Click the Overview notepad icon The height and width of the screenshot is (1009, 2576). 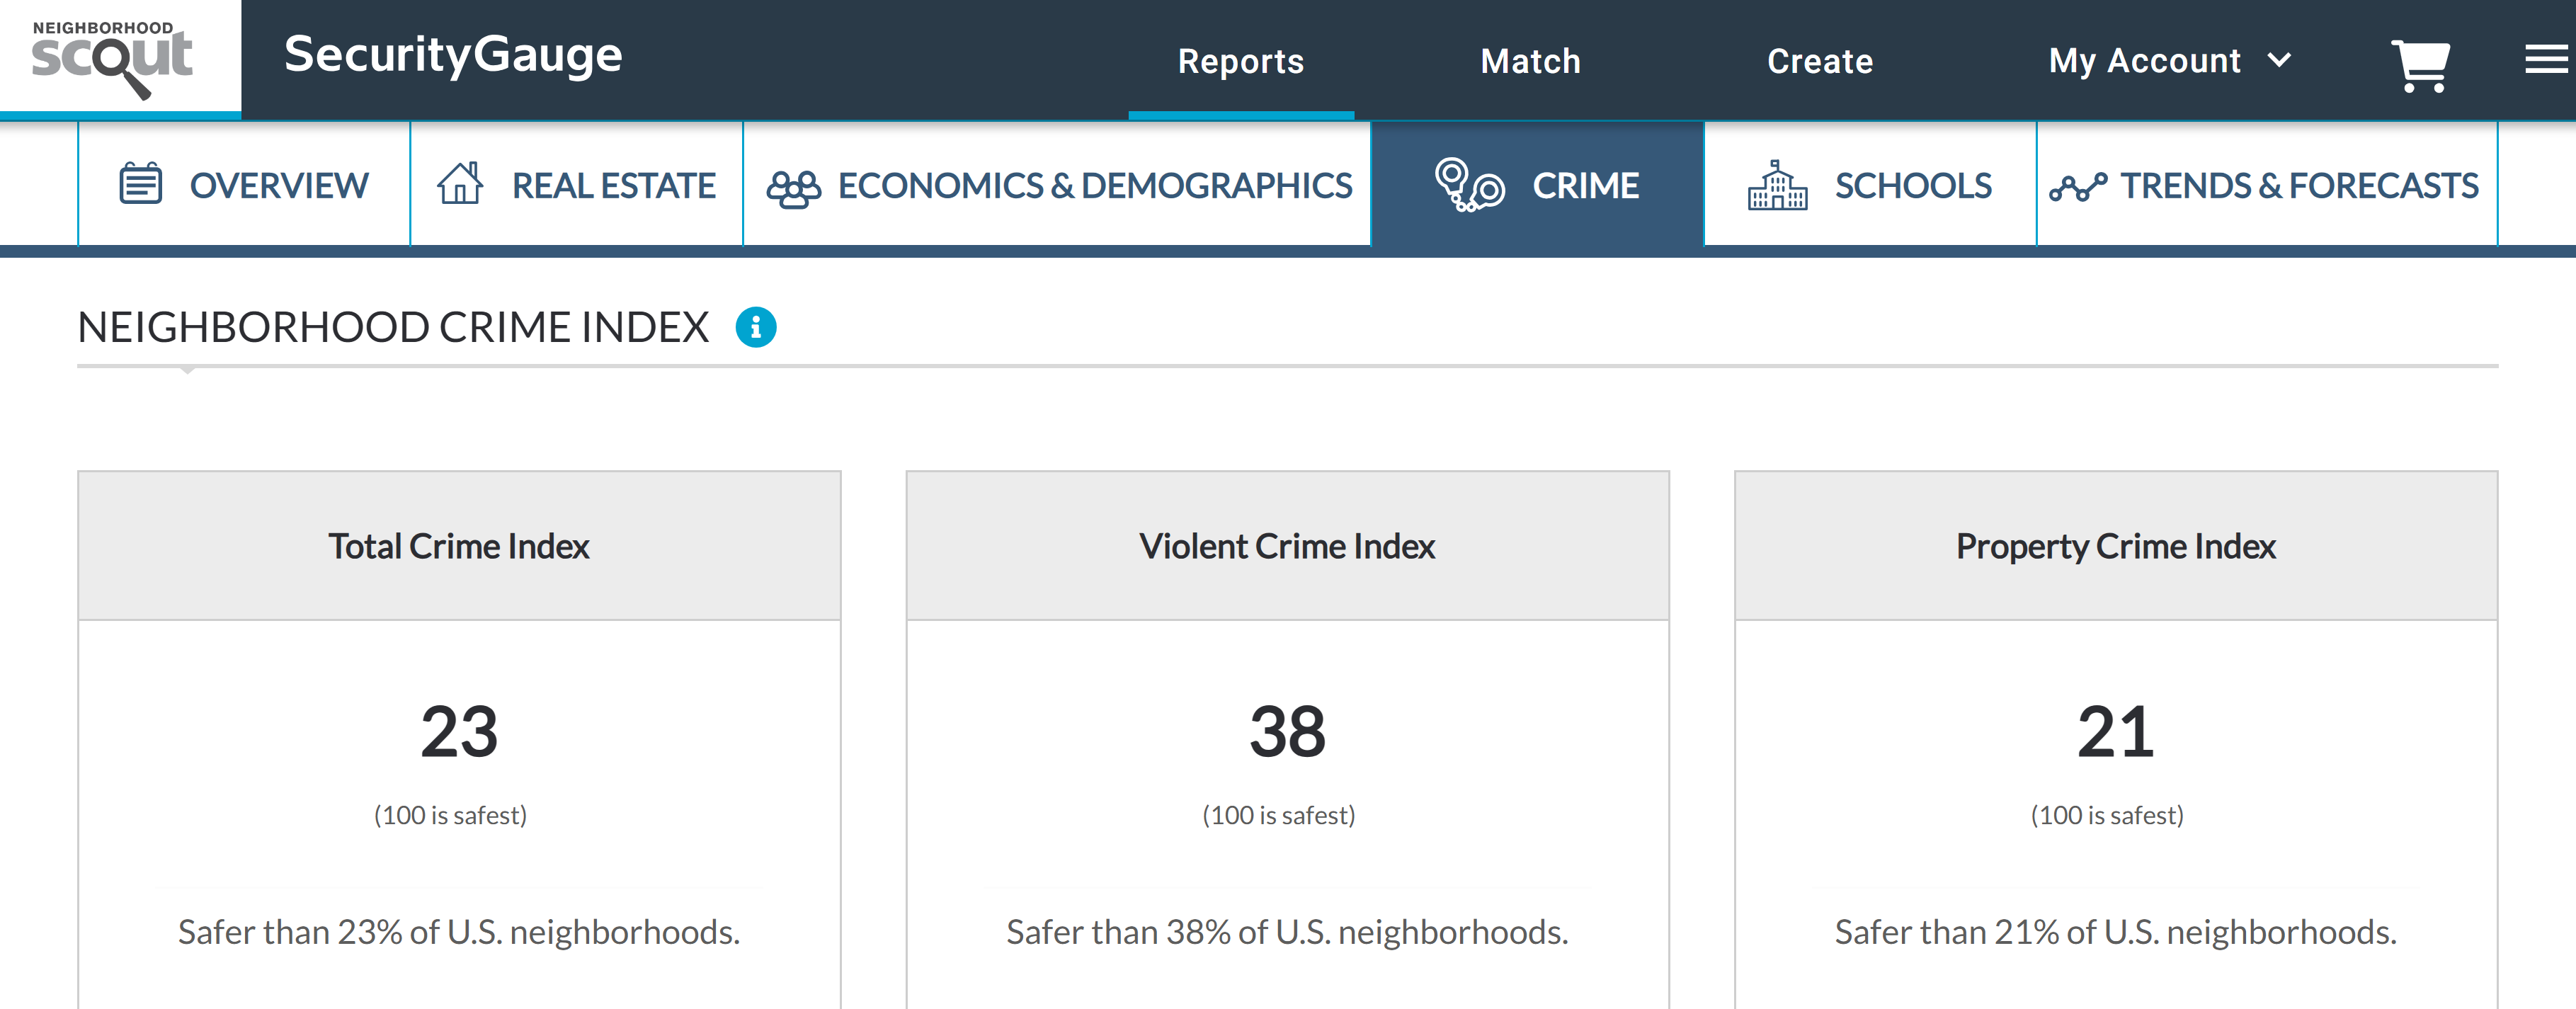[x=140, y=184]
